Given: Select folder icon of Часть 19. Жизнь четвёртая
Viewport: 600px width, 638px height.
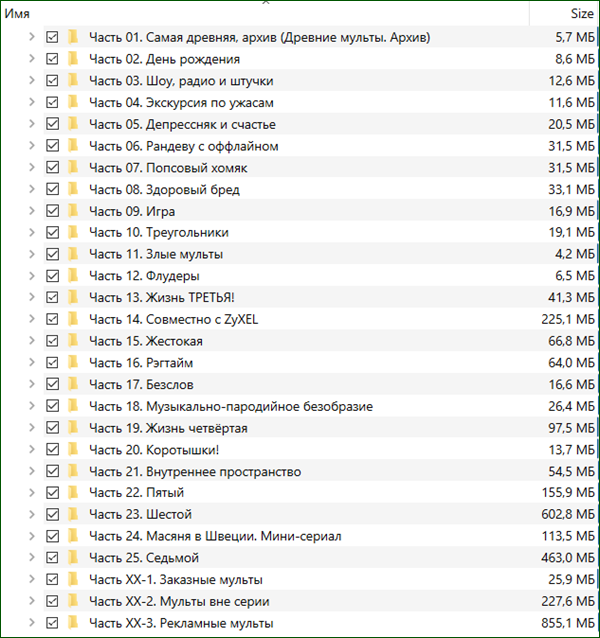Looking at the screenshot, I should click(73, 428).
